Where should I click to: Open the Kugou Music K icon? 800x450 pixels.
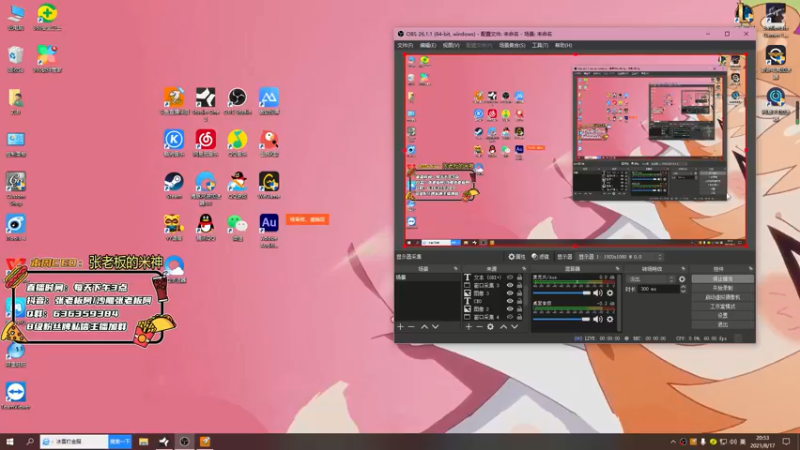click(x=173, y=143)
